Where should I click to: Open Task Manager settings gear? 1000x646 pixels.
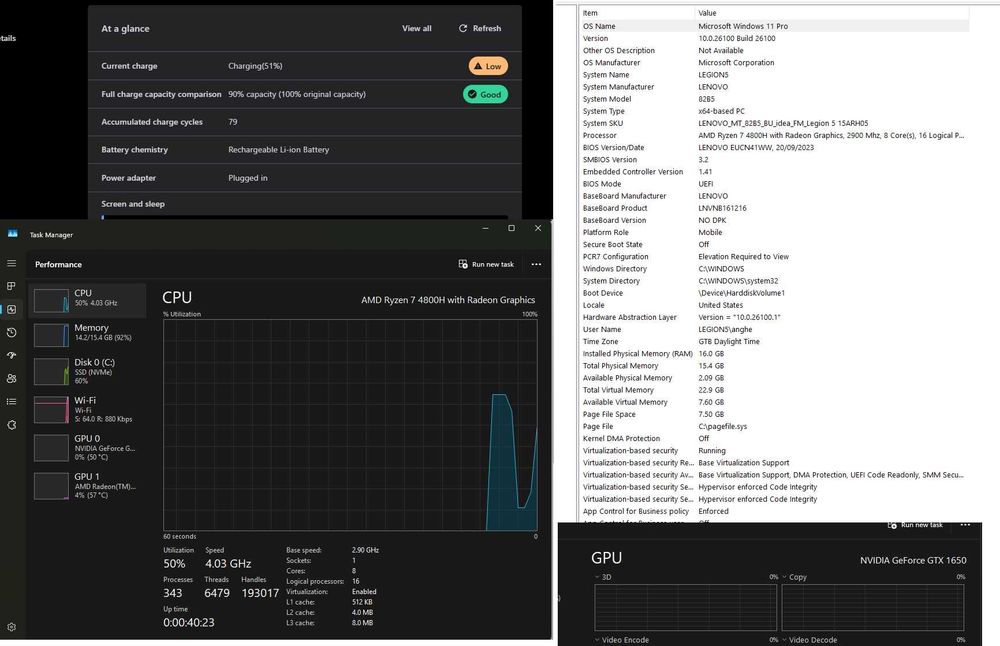(x=11, y=627)
